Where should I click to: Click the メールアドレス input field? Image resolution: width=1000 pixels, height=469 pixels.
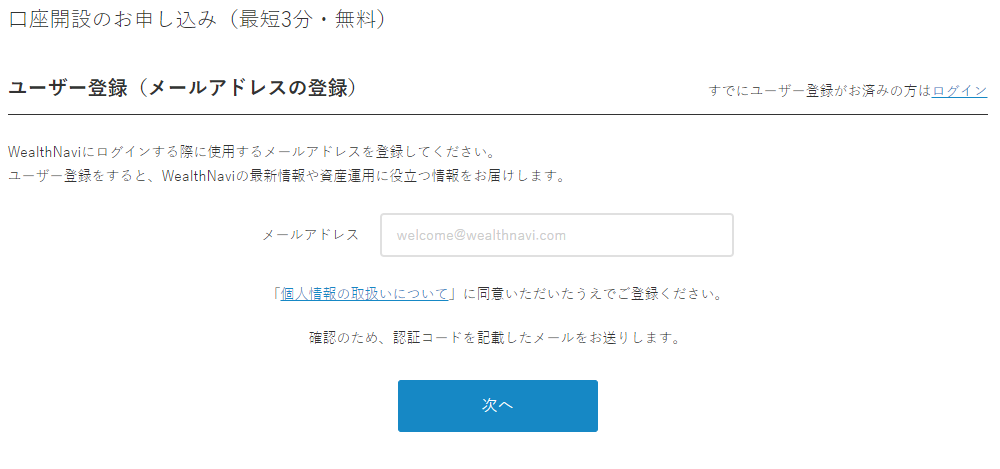(557, 235)
